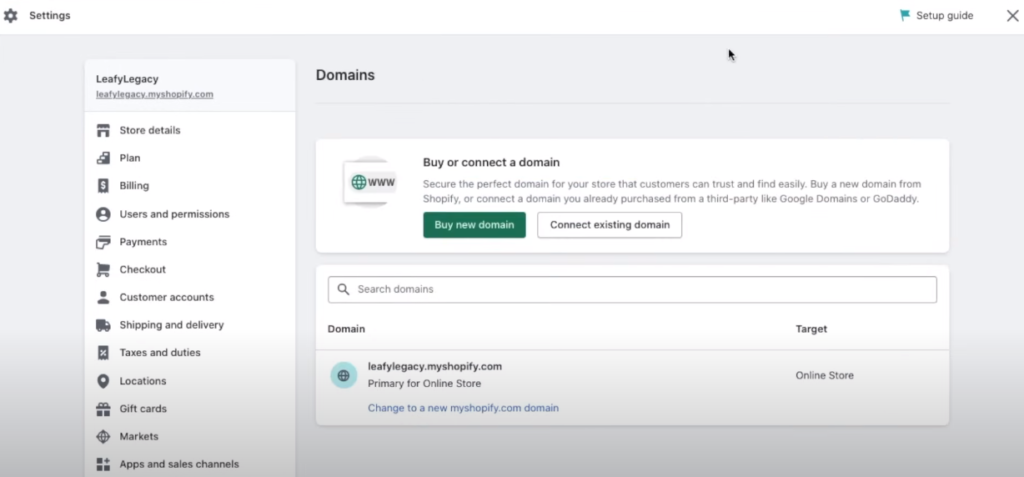This screenshot has width=1024, height=477.
Task: Click the Locations pin icon
Action: click(x=103, y=381)
